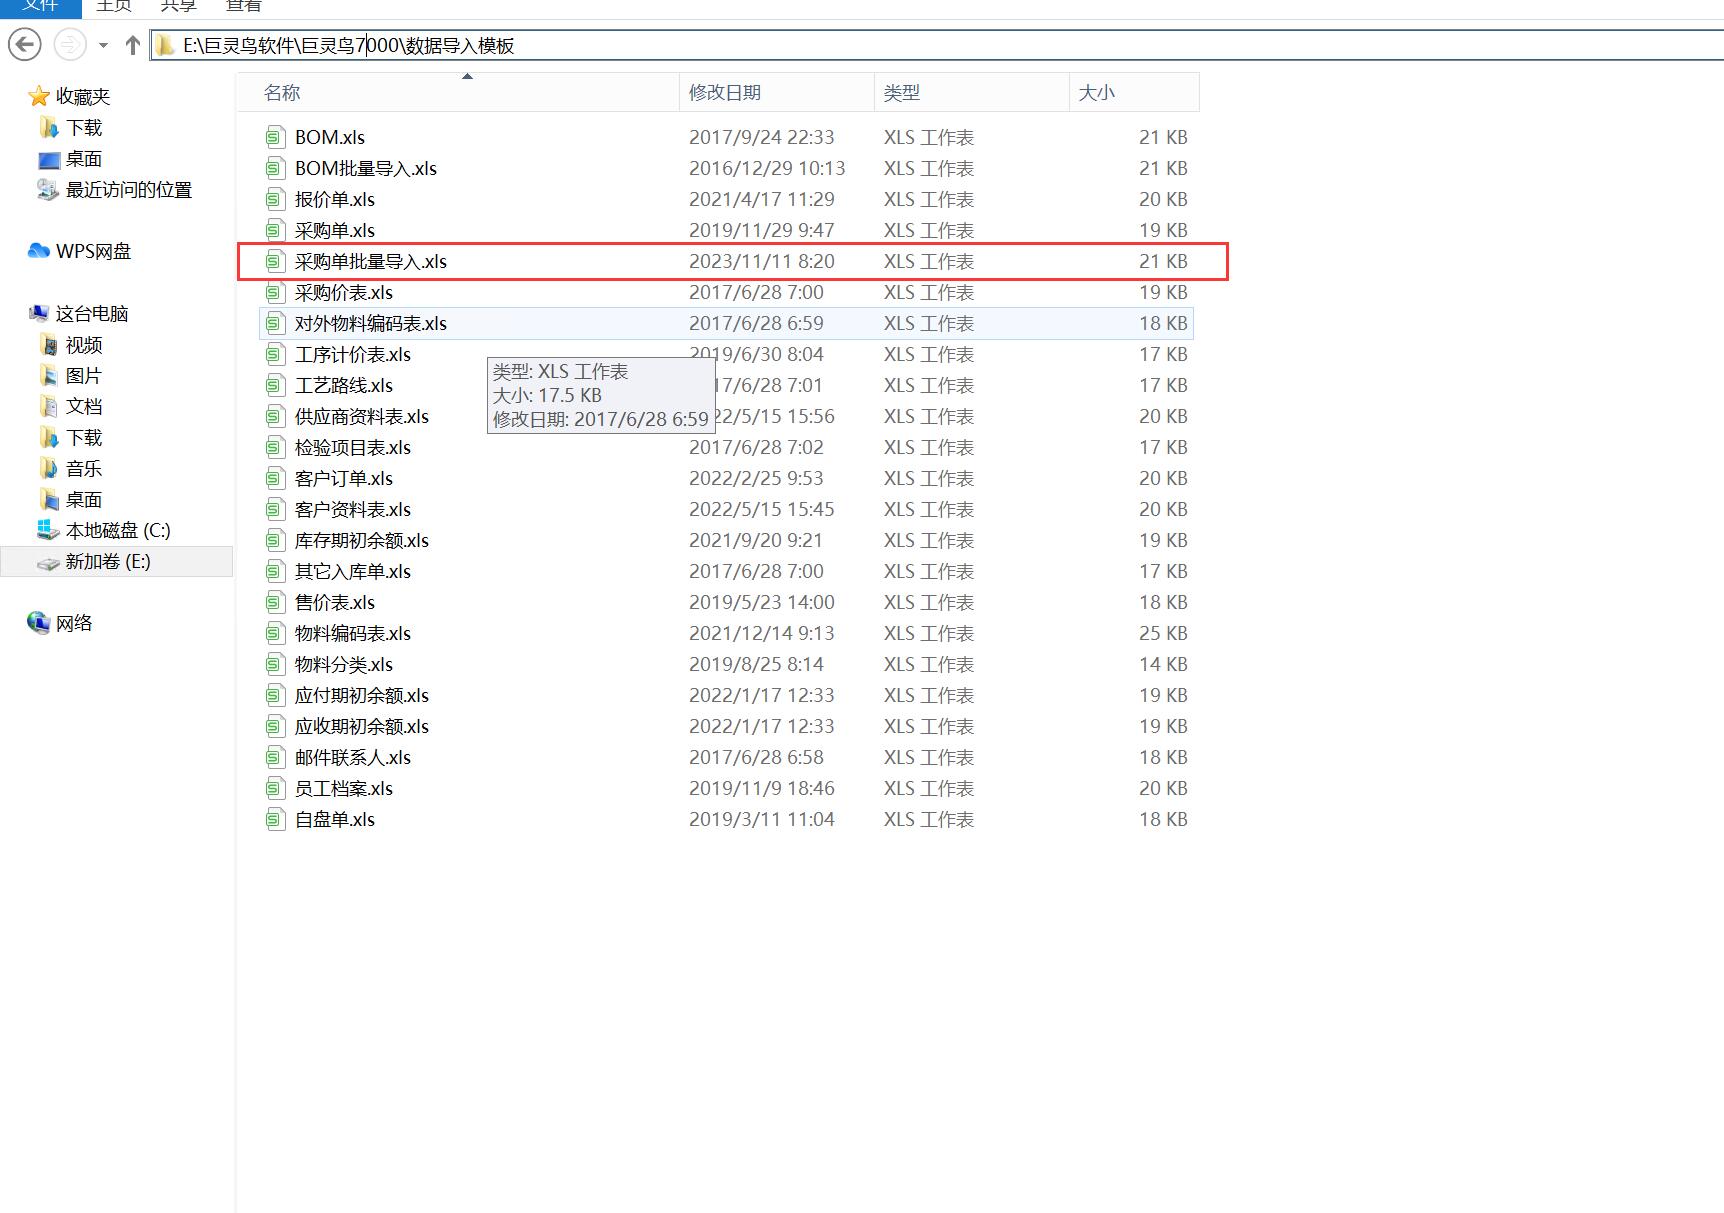The image size is (1724, 1213).
Task: Open recent locations dropdown arrow
Action: pyautogui.click(x=103, y=45)
